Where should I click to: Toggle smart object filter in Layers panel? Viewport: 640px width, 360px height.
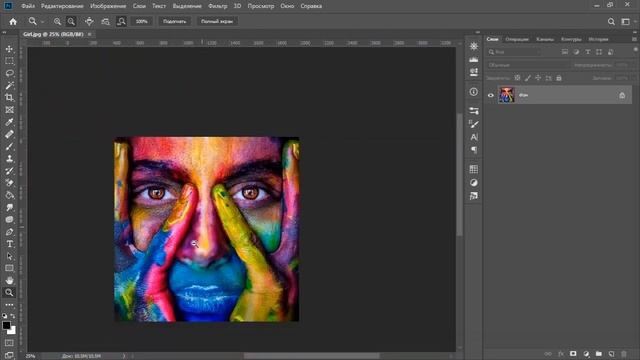tap(611, 52)
